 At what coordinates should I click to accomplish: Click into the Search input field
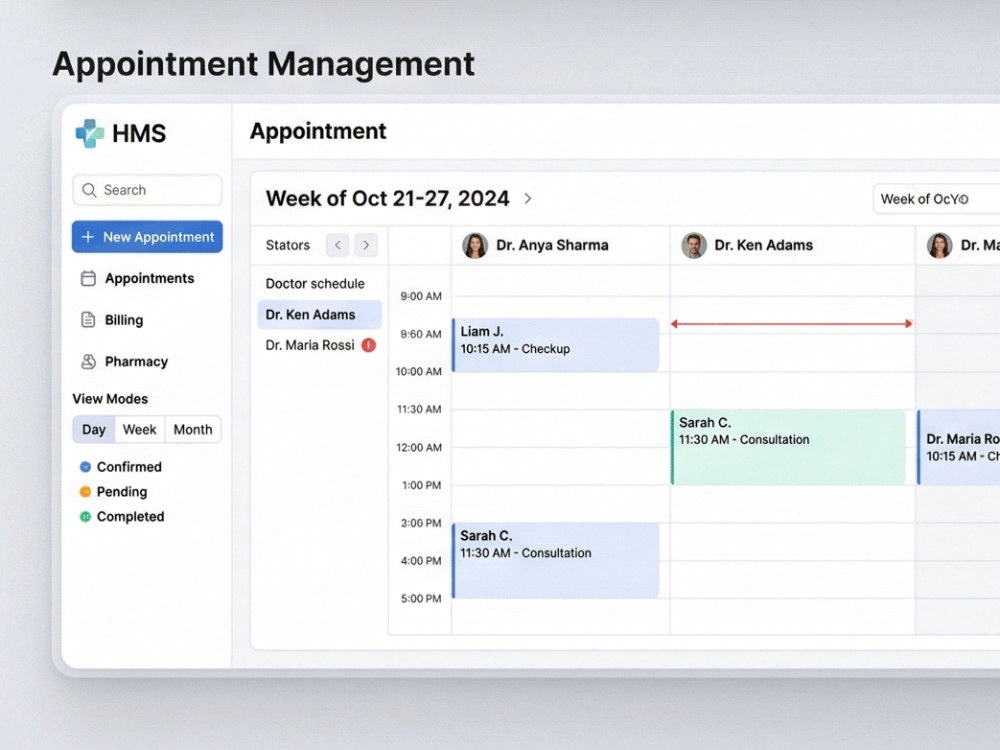pos(147,190)
